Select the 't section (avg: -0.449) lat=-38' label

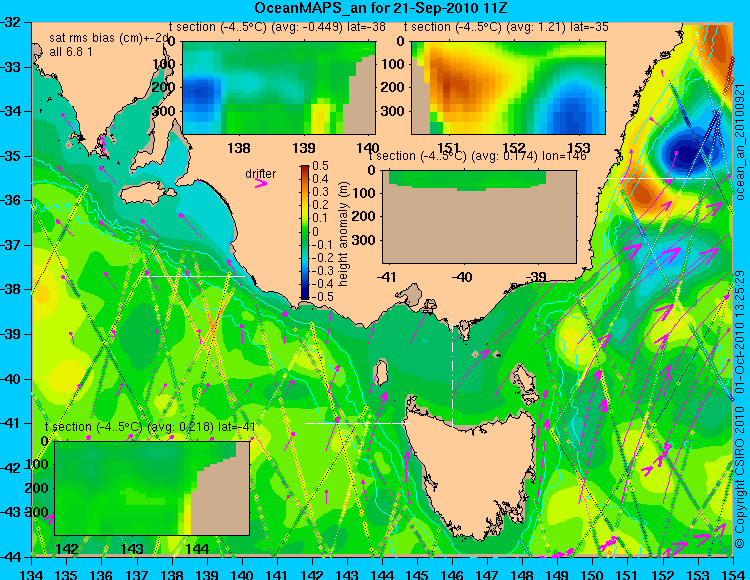pos(277,27)
